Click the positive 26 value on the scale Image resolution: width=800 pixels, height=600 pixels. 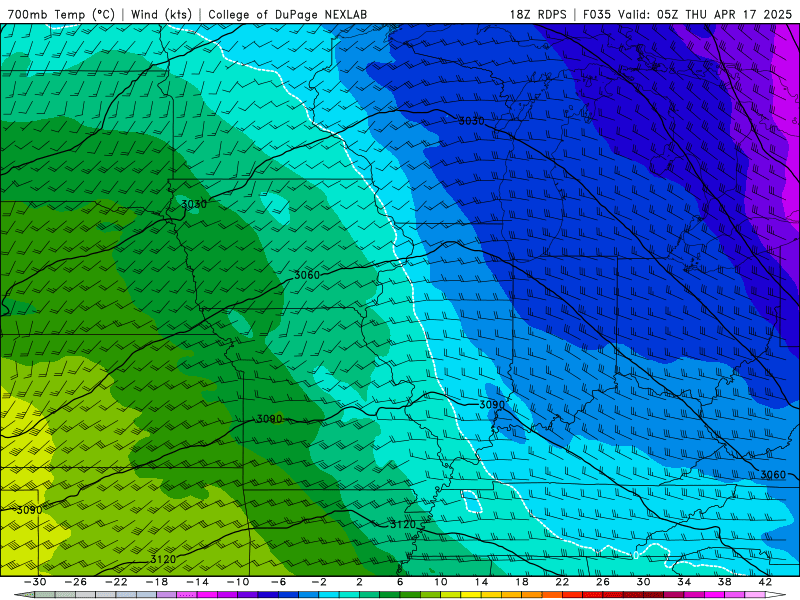pos(603,582)
